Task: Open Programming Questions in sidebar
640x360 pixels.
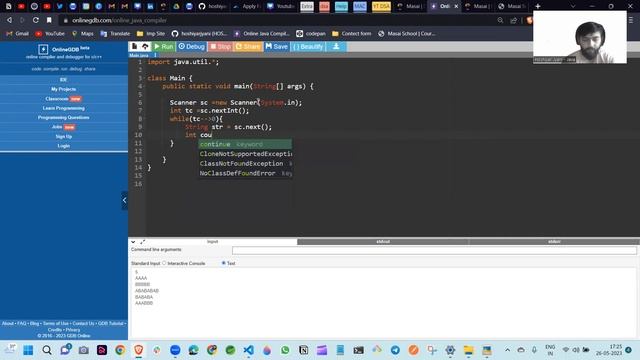Action: (x=64, y=118)
